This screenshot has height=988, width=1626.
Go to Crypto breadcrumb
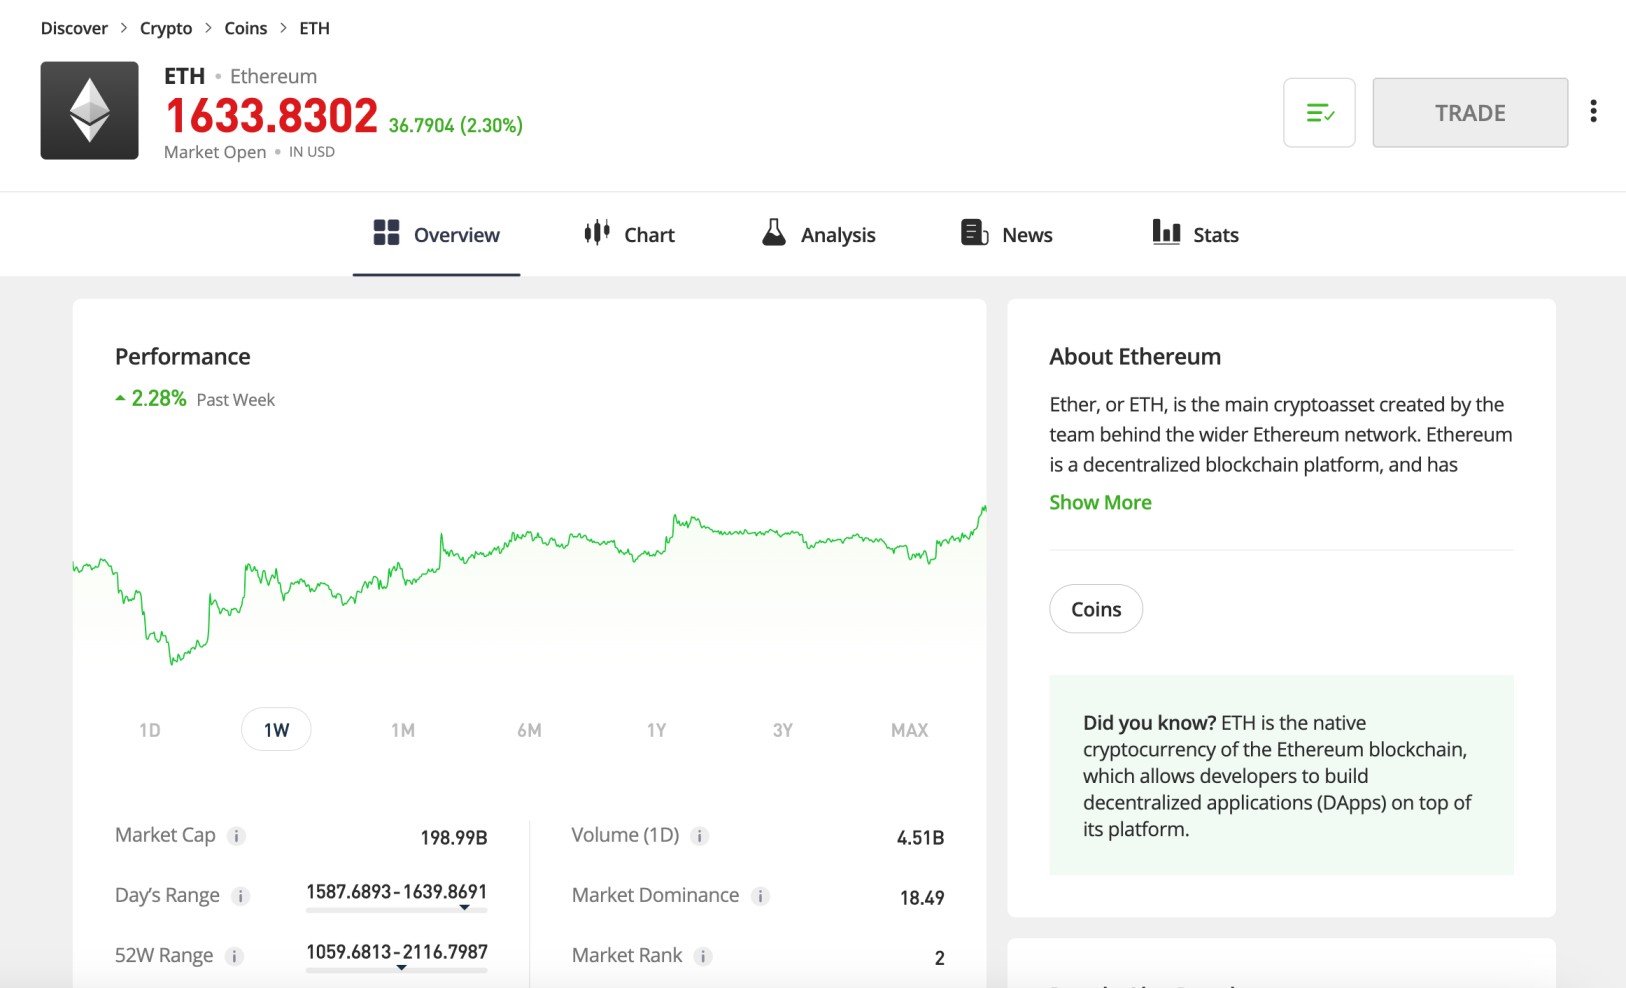[x=166, y=28]
